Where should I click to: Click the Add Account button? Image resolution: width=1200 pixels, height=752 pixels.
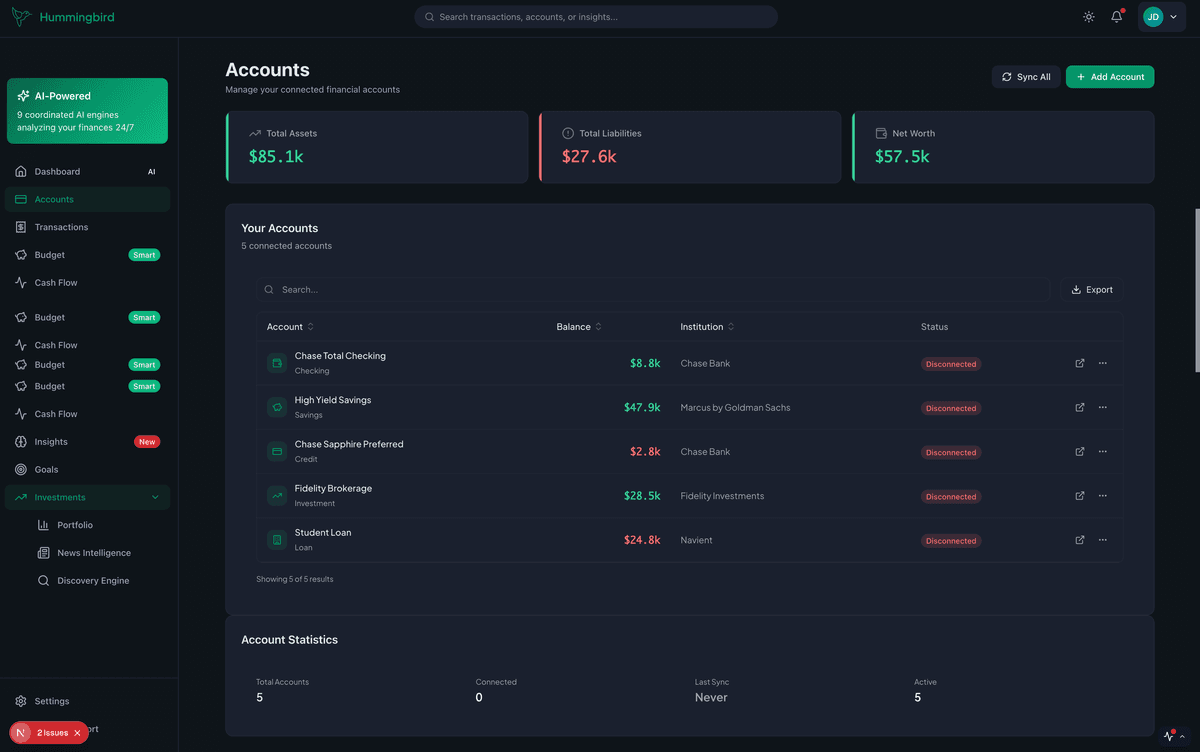click(x=1110, y=77)
